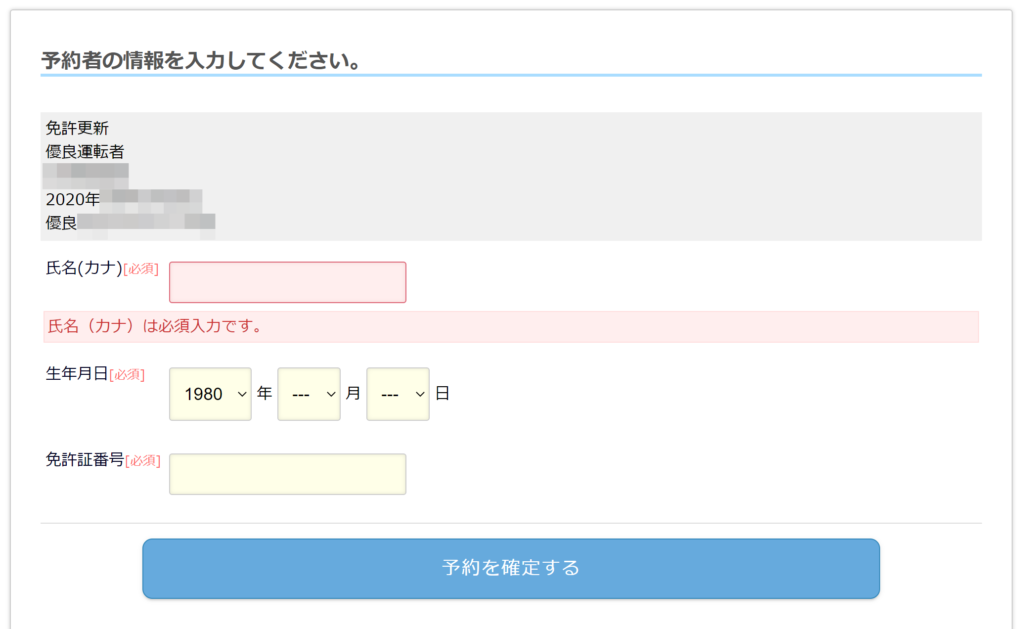Image resolution: width=1024 pixels, height=629 pixels.
Task: Select the error message 氏名（カナ）は必須入力です。
Action: [155, 326]
